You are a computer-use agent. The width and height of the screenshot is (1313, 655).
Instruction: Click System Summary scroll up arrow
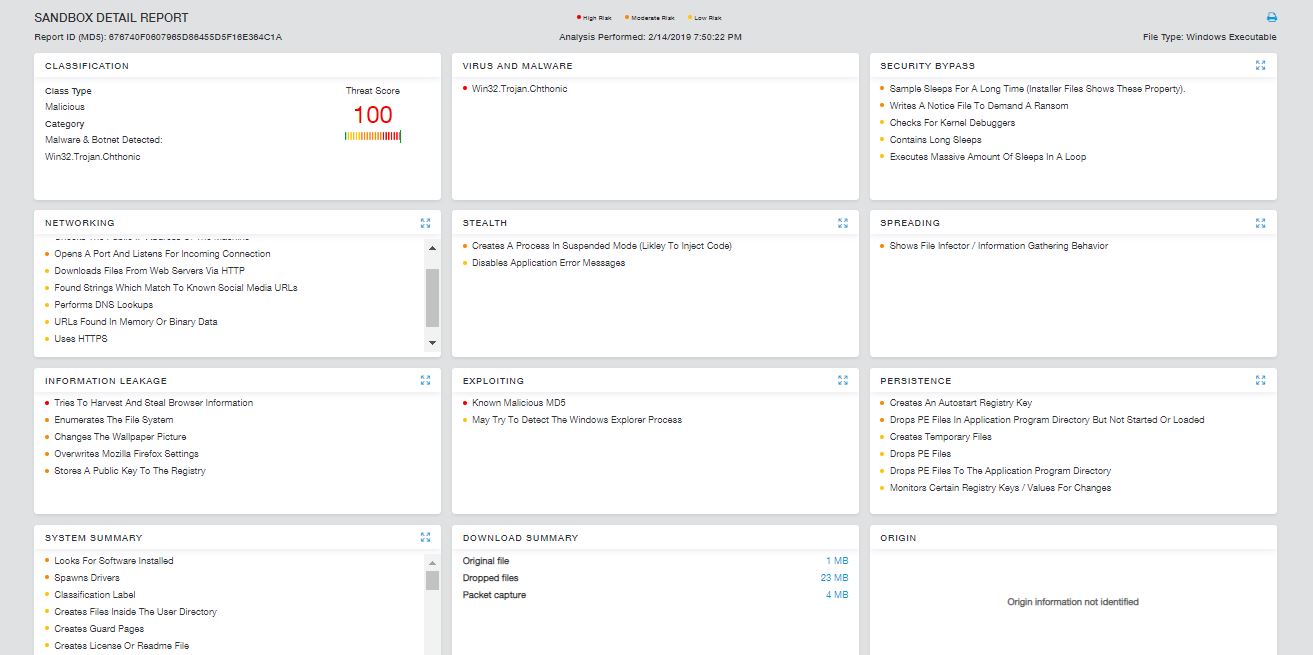[x=432, y=562]
